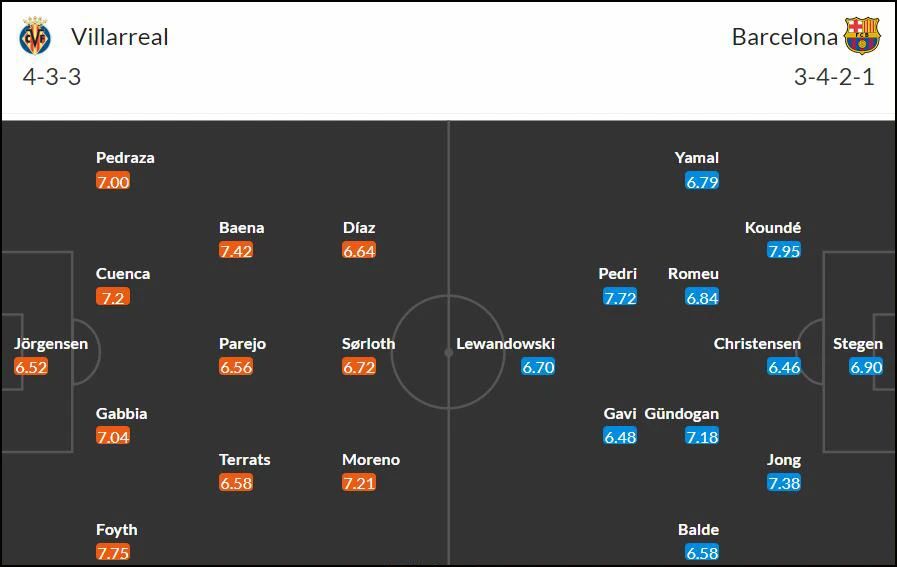Click the Villarreal club crest icon
This screenshot has height=567, width=897.
click(x=35, y=36)
